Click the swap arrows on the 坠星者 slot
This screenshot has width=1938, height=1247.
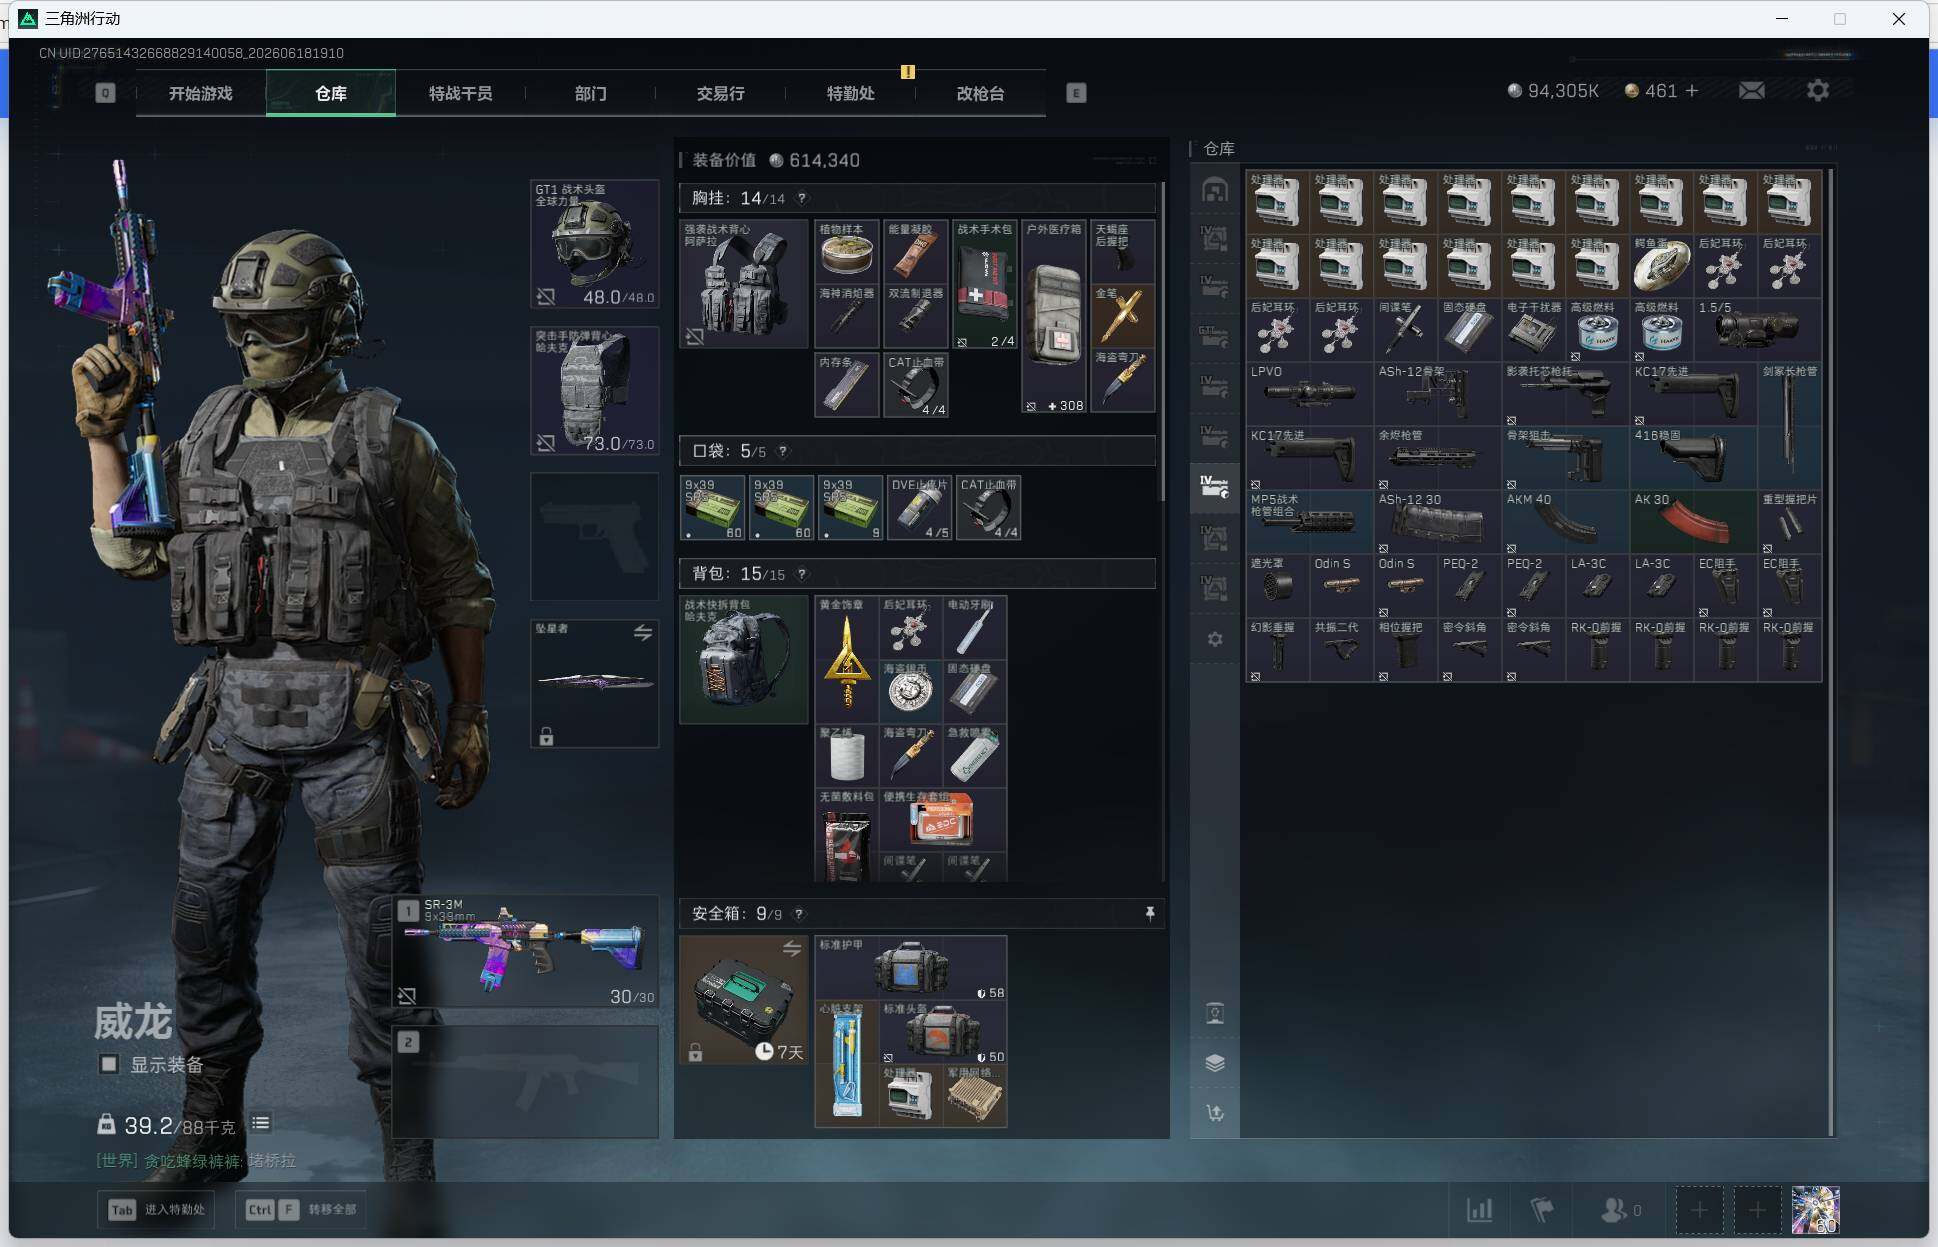click(x=643, y=632)
